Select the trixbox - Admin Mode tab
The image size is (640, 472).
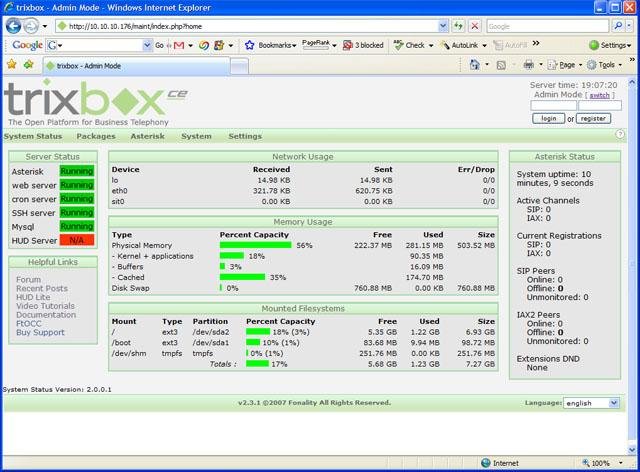137,66
